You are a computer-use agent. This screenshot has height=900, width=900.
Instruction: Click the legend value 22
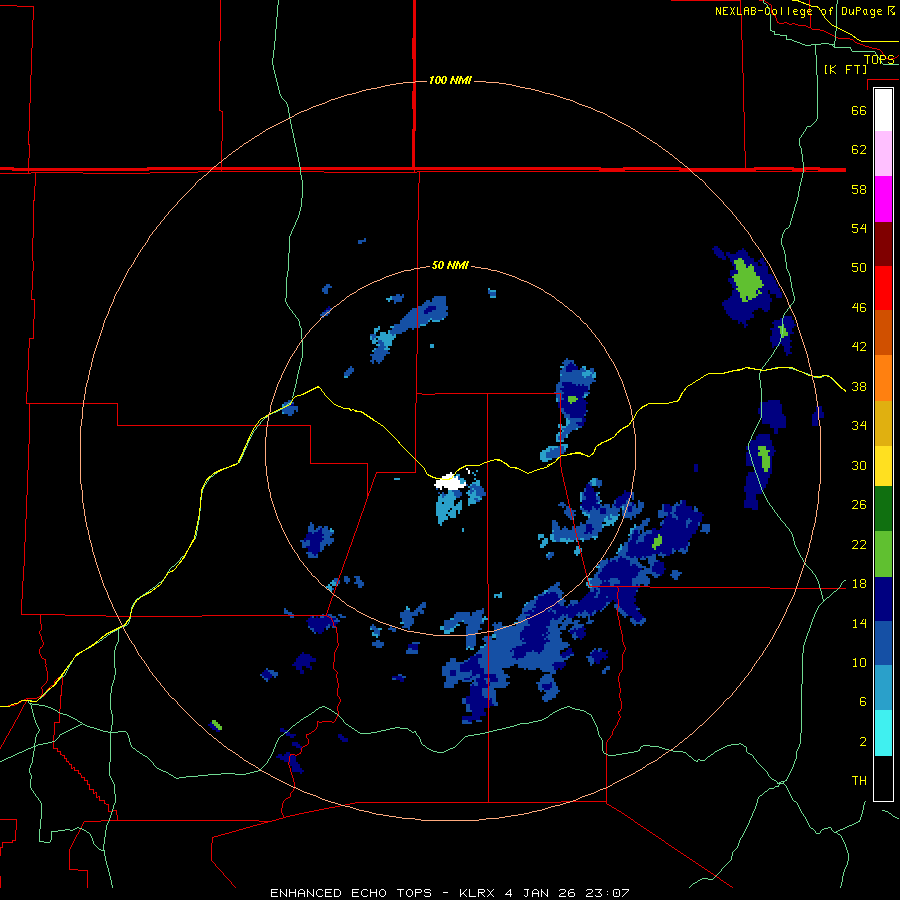coord(859,545)
